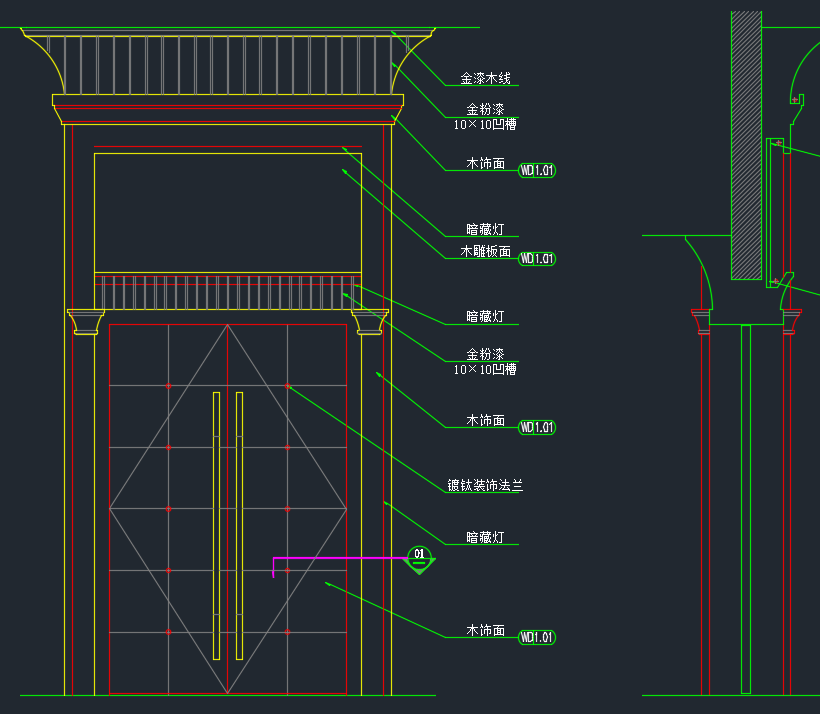
Task: Click the WD1.01 tag directly above 镀钛装饰法兰
Action: pyautogui.click(x=537, y=427)
